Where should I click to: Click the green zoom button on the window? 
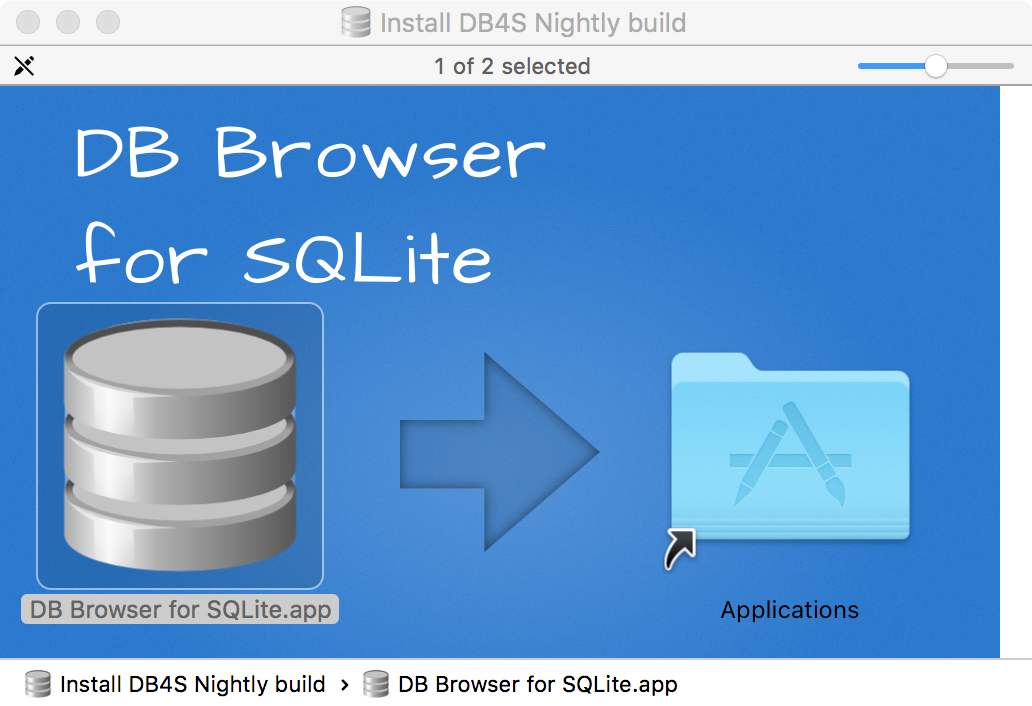click(107, 22)
